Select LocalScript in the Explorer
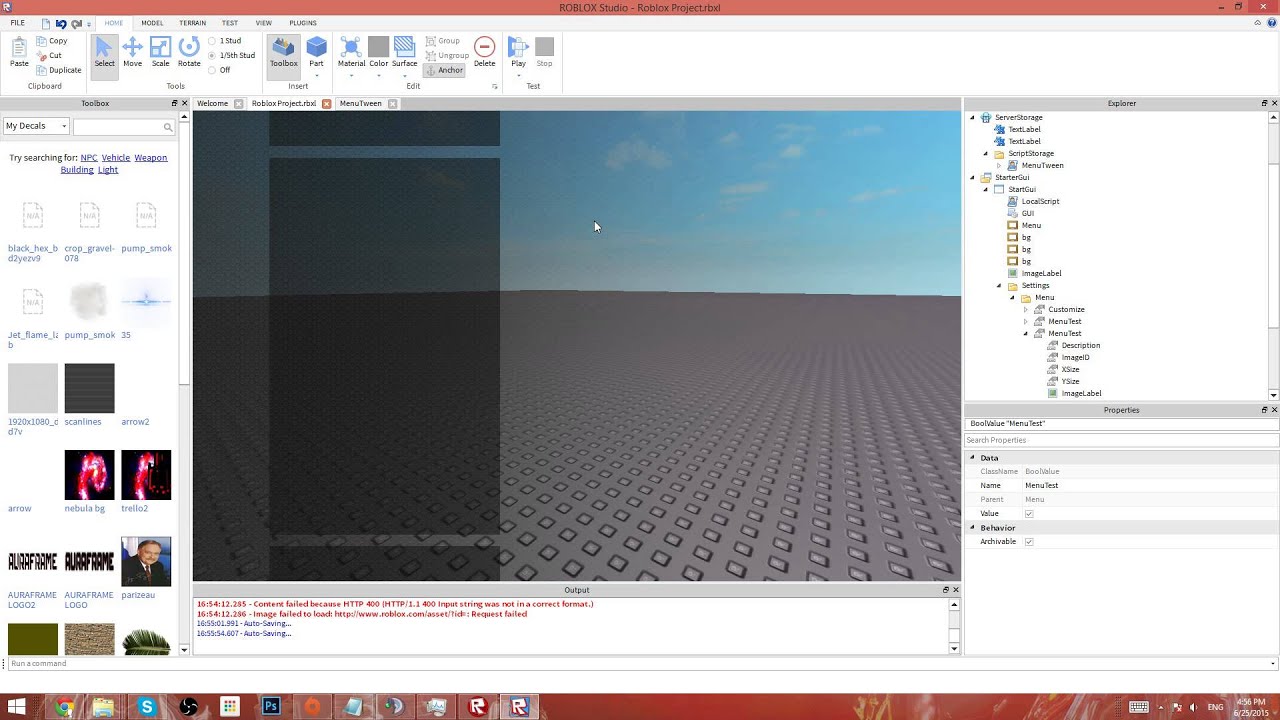Viewport: 1280px width, 720px height. pos(1040,202)
